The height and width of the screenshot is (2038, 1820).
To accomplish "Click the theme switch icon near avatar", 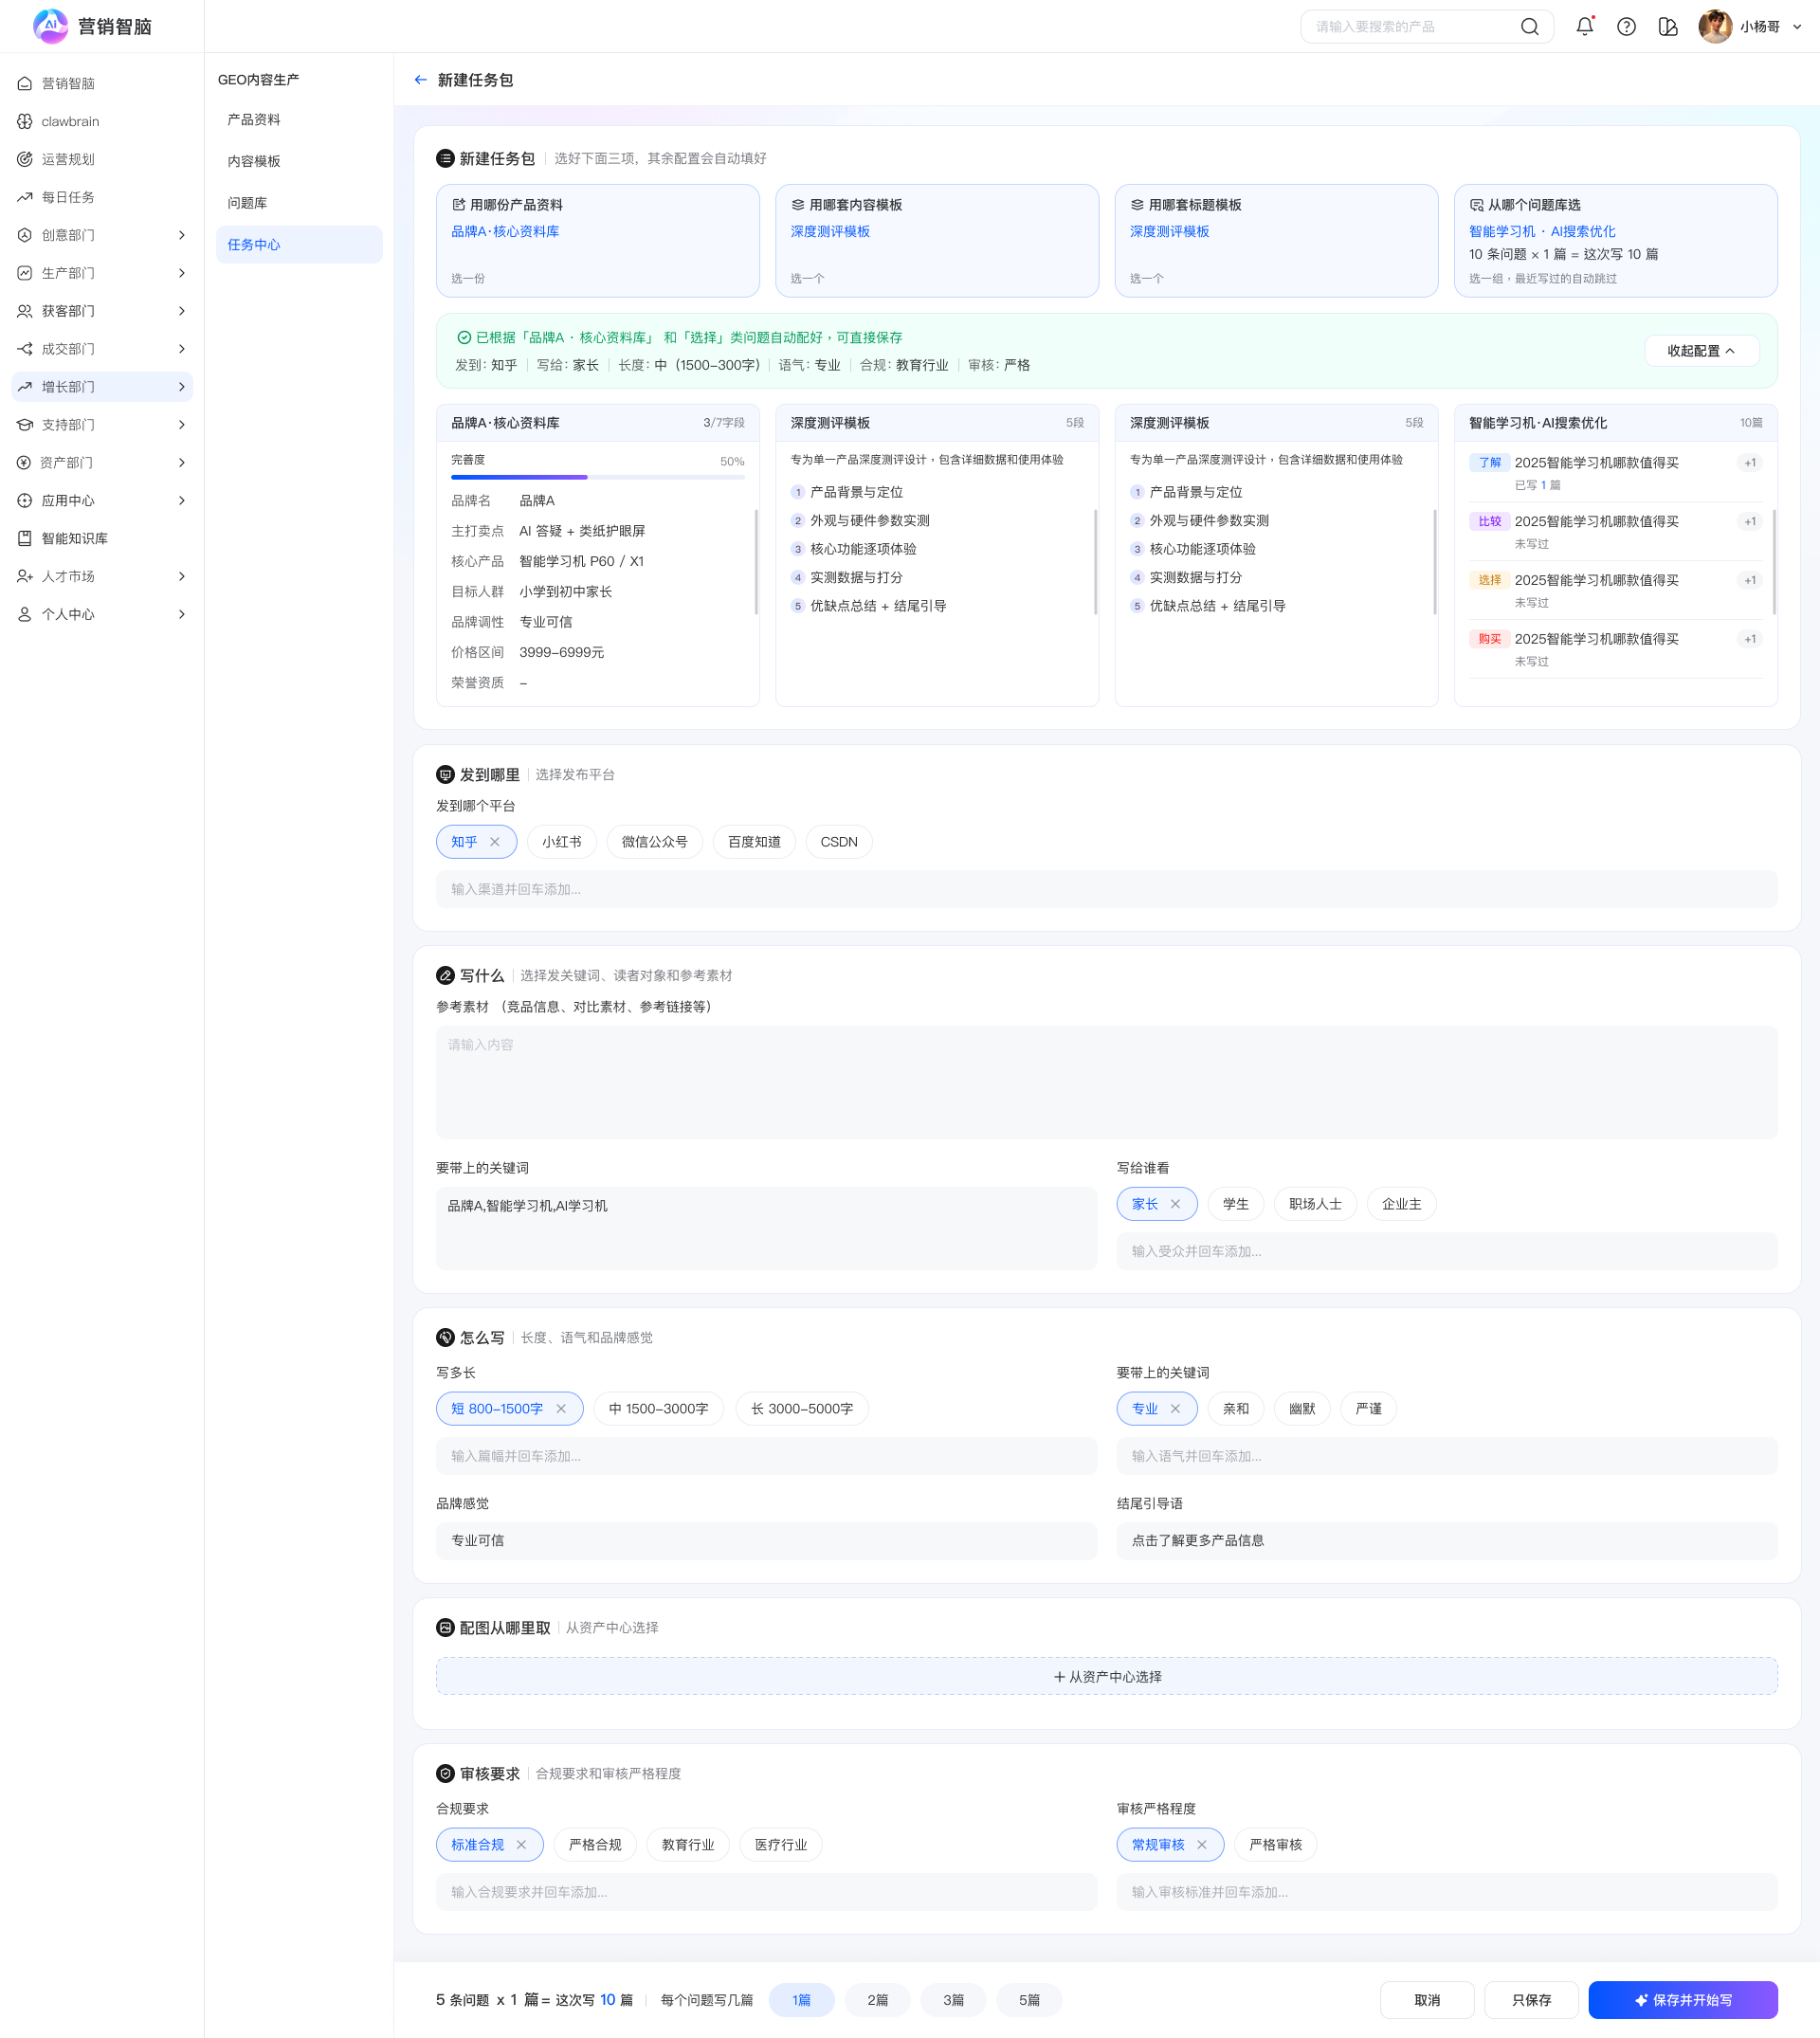I will [1667, 27].
